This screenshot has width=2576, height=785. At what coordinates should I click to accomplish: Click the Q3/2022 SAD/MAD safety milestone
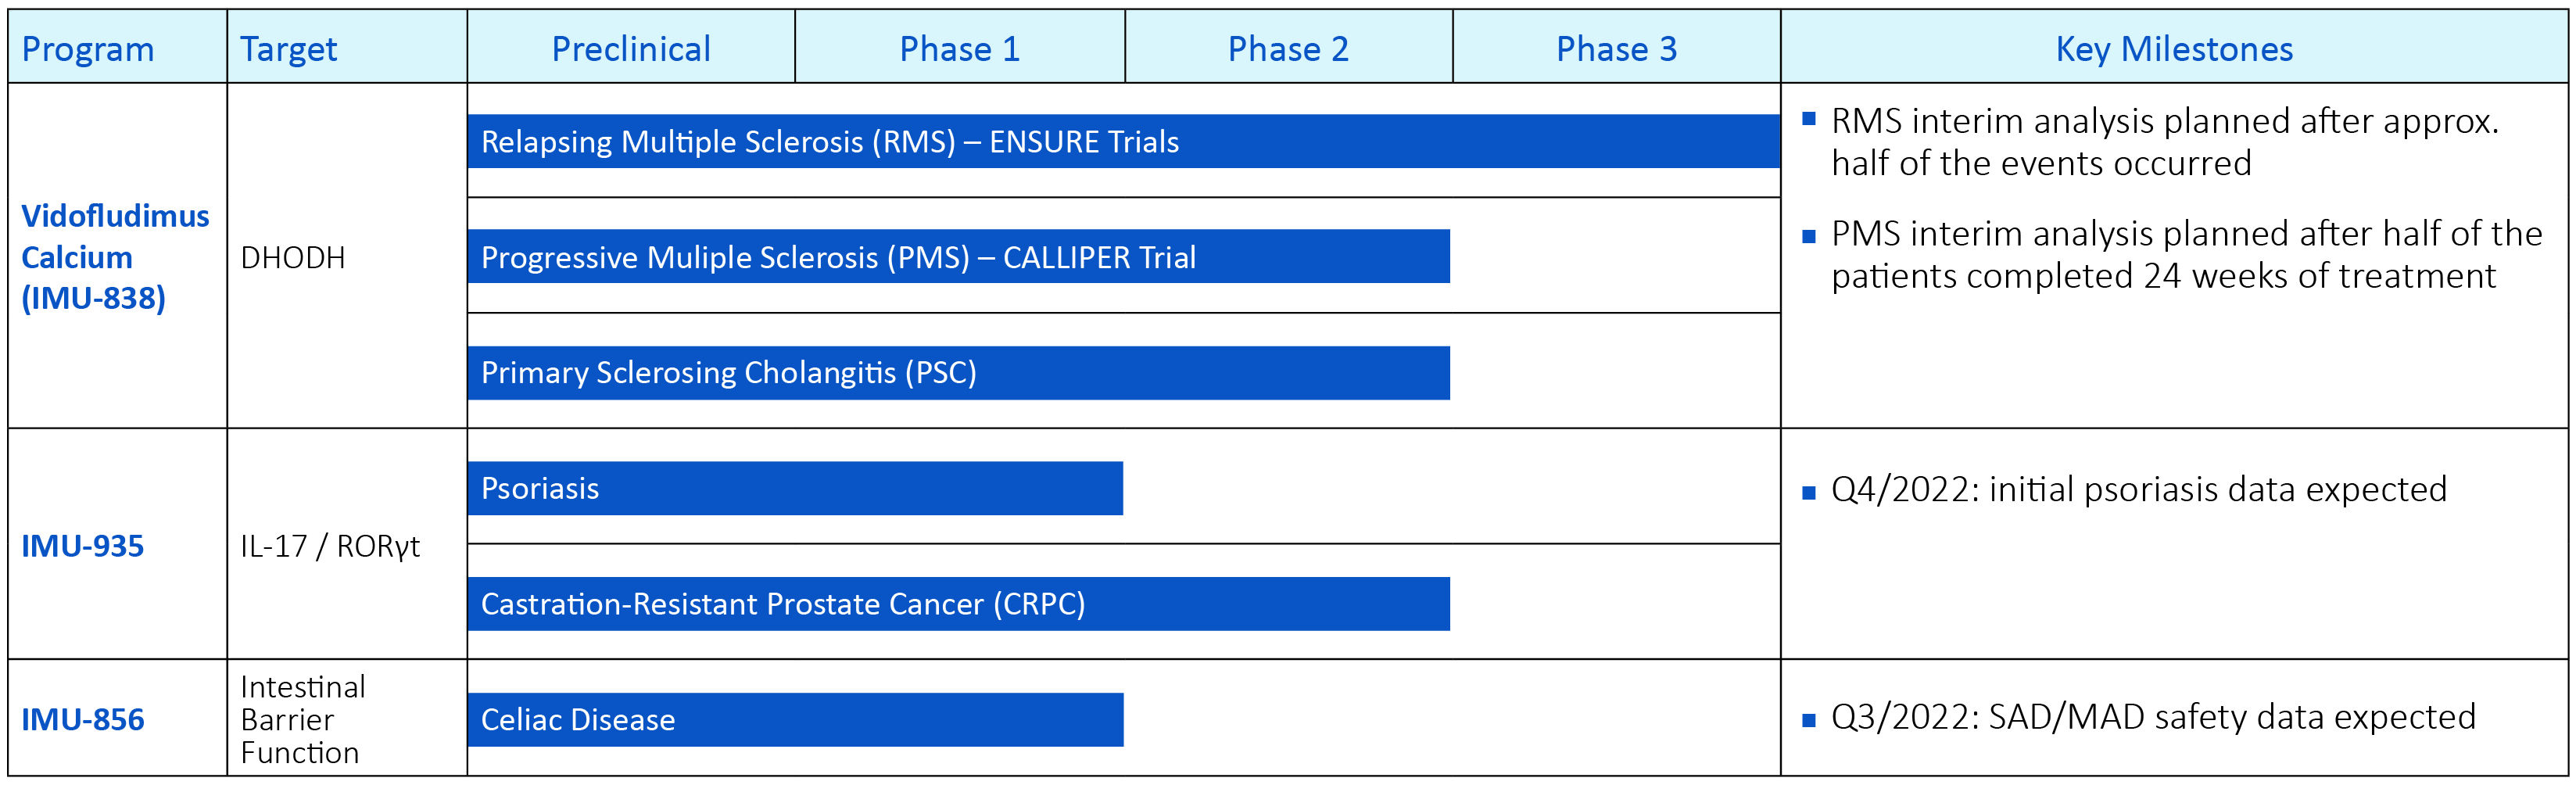2152,717
